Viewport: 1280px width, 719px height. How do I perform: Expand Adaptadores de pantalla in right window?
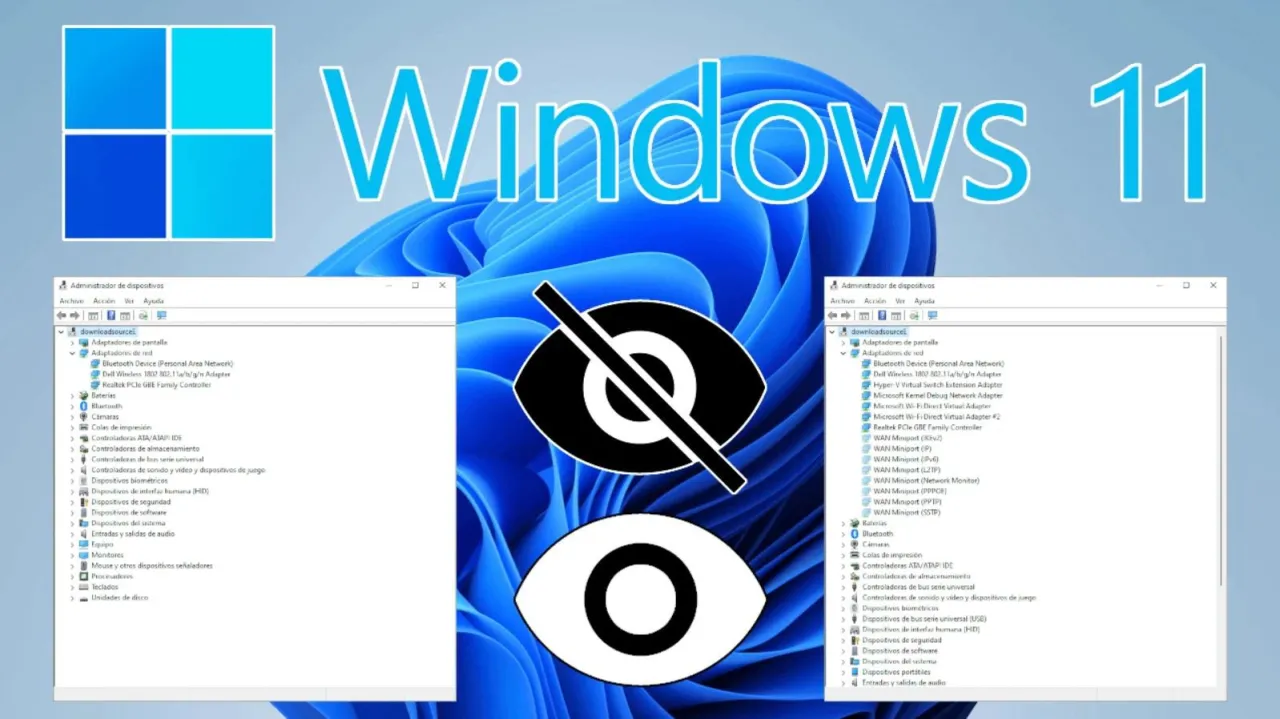pyautogui.click(x=842, y=343)
